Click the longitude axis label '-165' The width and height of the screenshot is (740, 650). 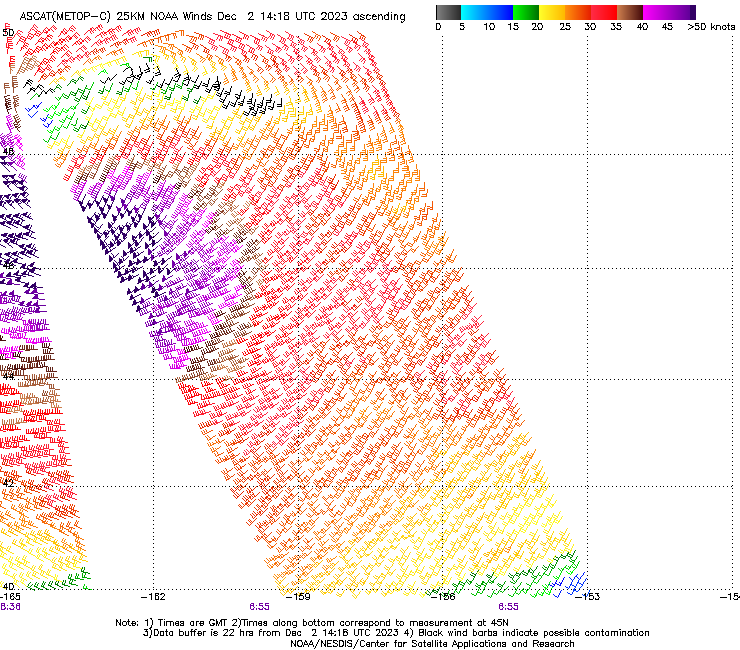click(10, 597)
